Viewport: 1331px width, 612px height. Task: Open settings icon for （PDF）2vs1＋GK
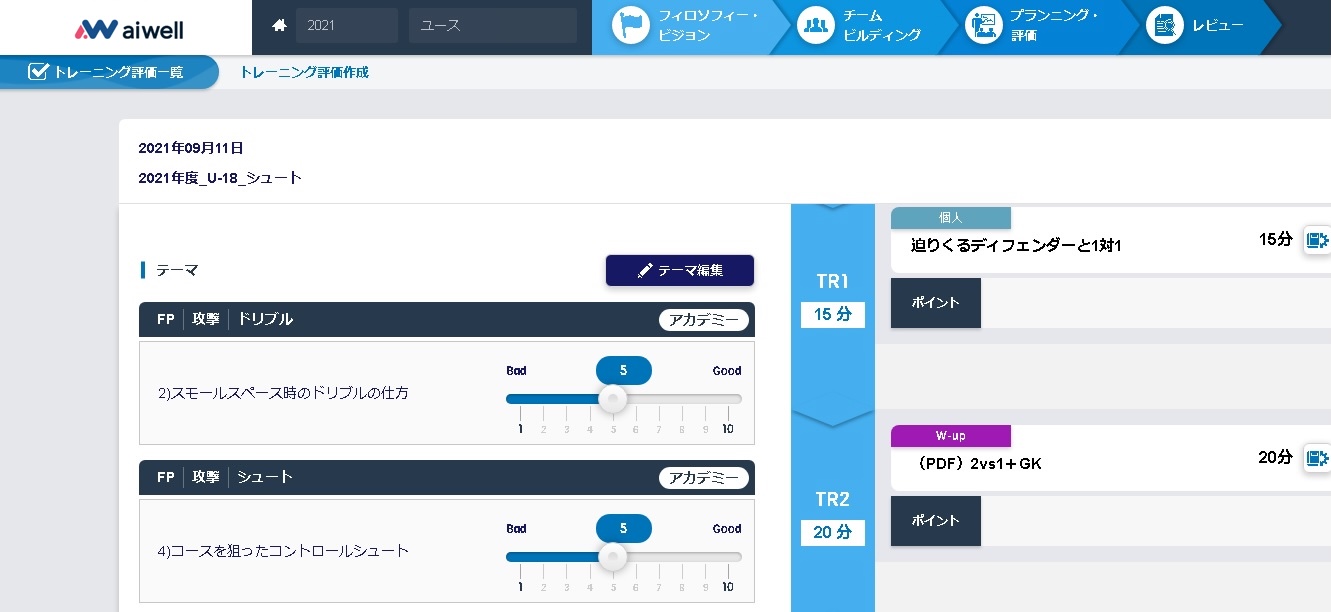tap(1317, 458)
